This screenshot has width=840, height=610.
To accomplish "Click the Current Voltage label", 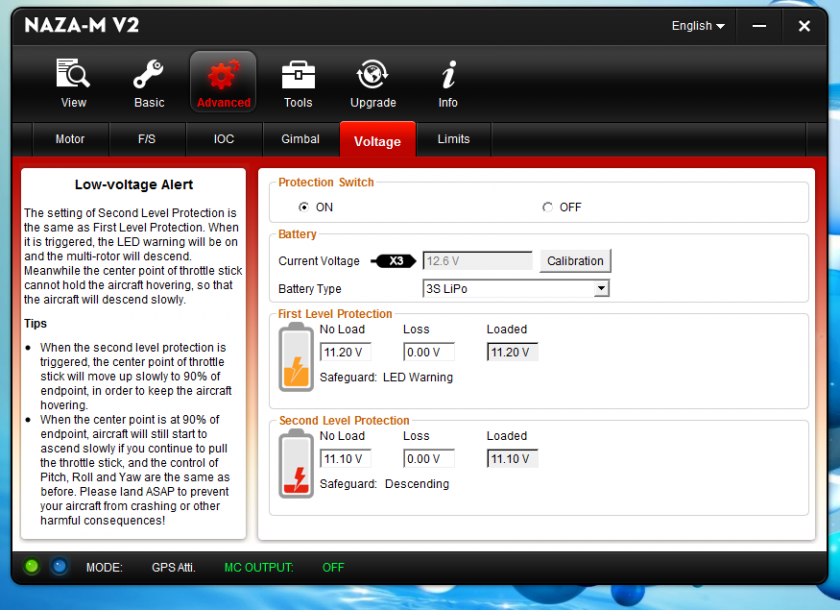I will [319, 261].
